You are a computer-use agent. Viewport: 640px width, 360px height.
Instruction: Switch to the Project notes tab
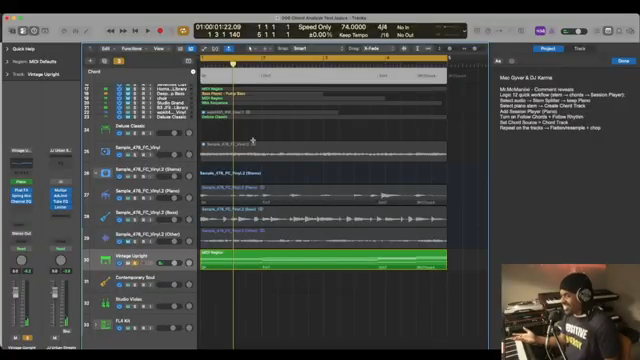pyautogui.click(x=548, y=49)
